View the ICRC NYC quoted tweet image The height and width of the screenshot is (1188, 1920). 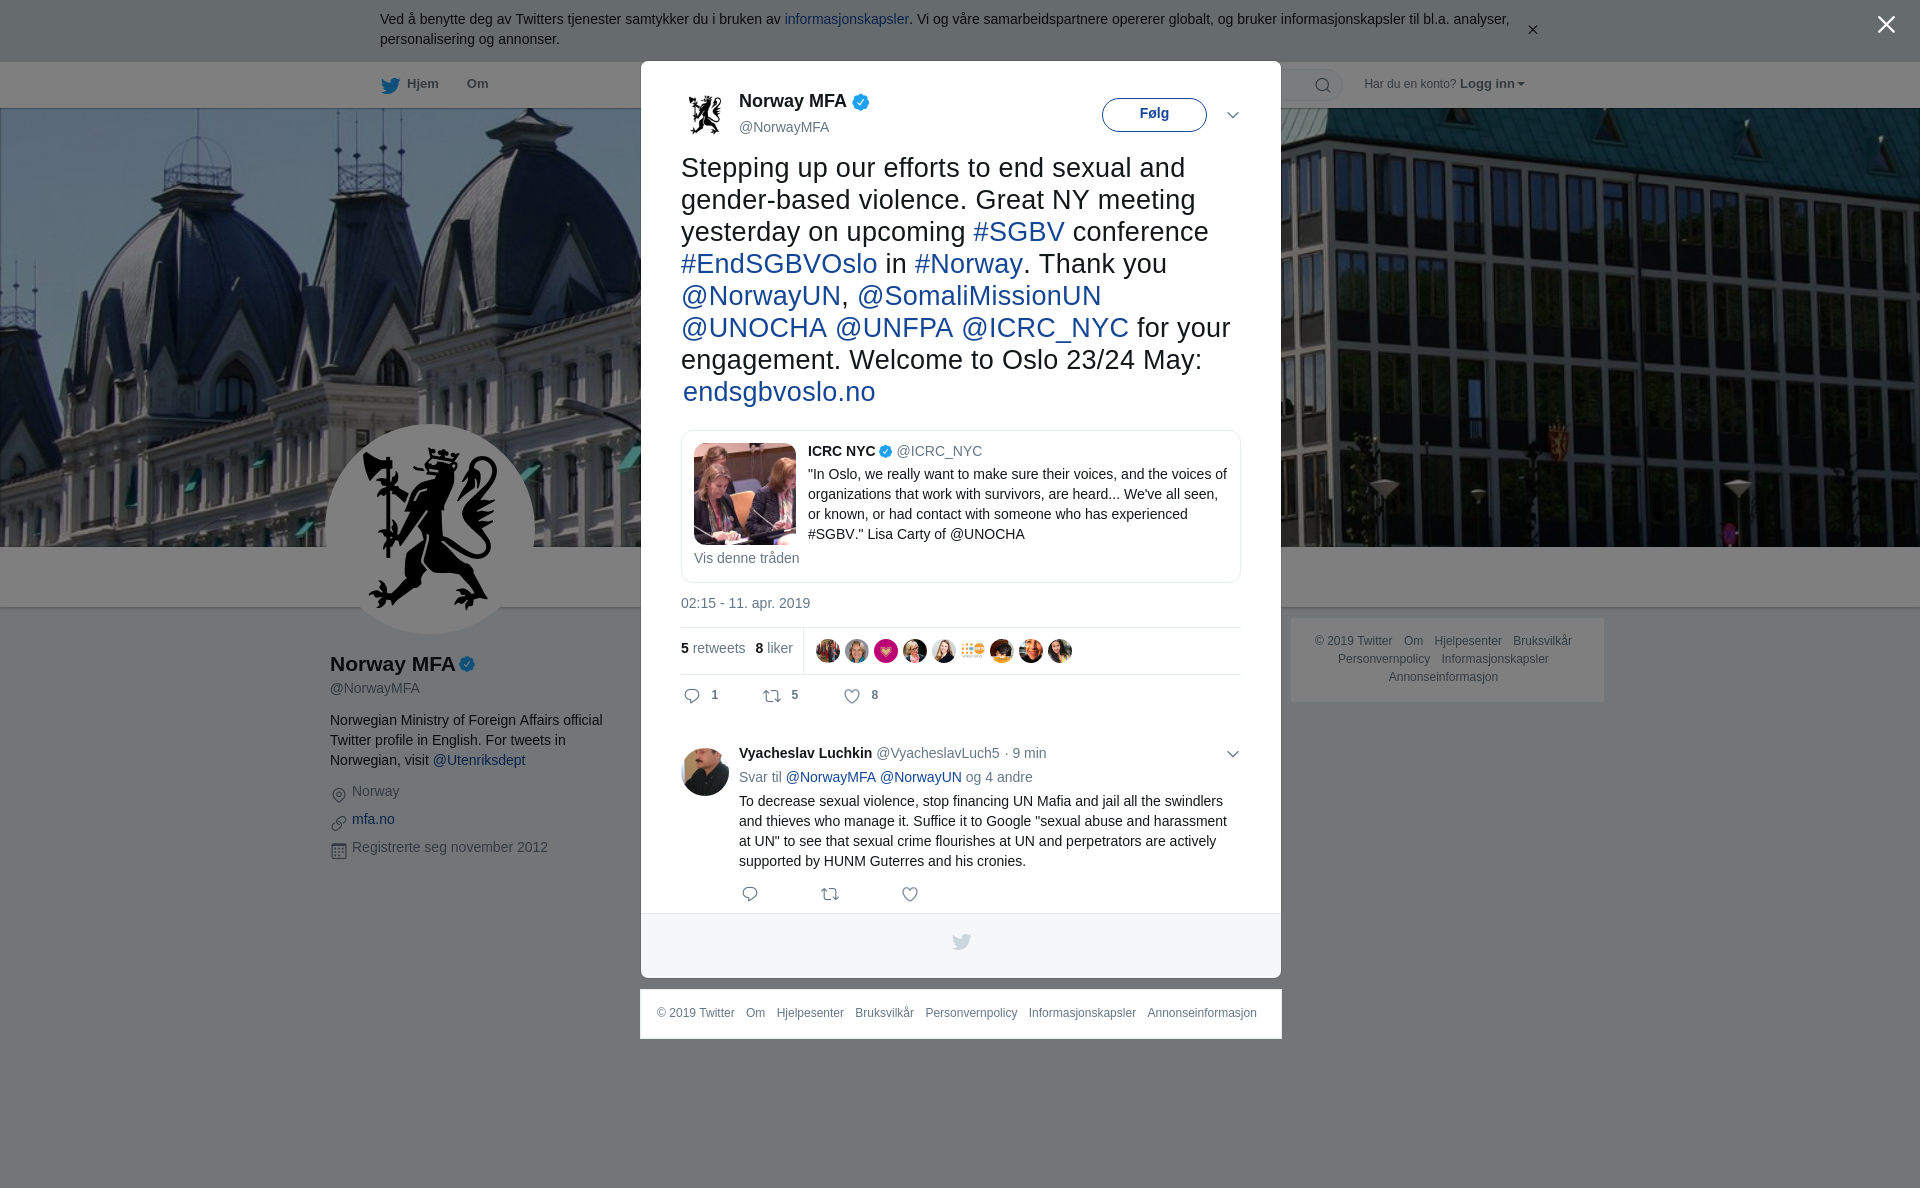[745, 494]
